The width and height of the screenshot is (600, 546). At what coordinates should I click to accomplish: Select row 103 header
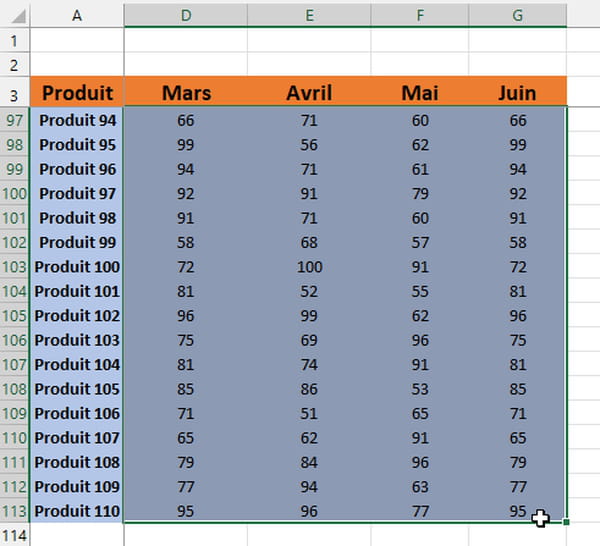[x=15, y=267]
